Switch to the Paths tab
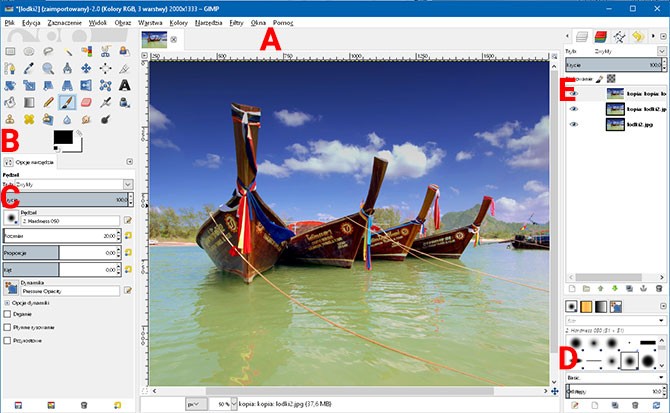 click(619, 37)
